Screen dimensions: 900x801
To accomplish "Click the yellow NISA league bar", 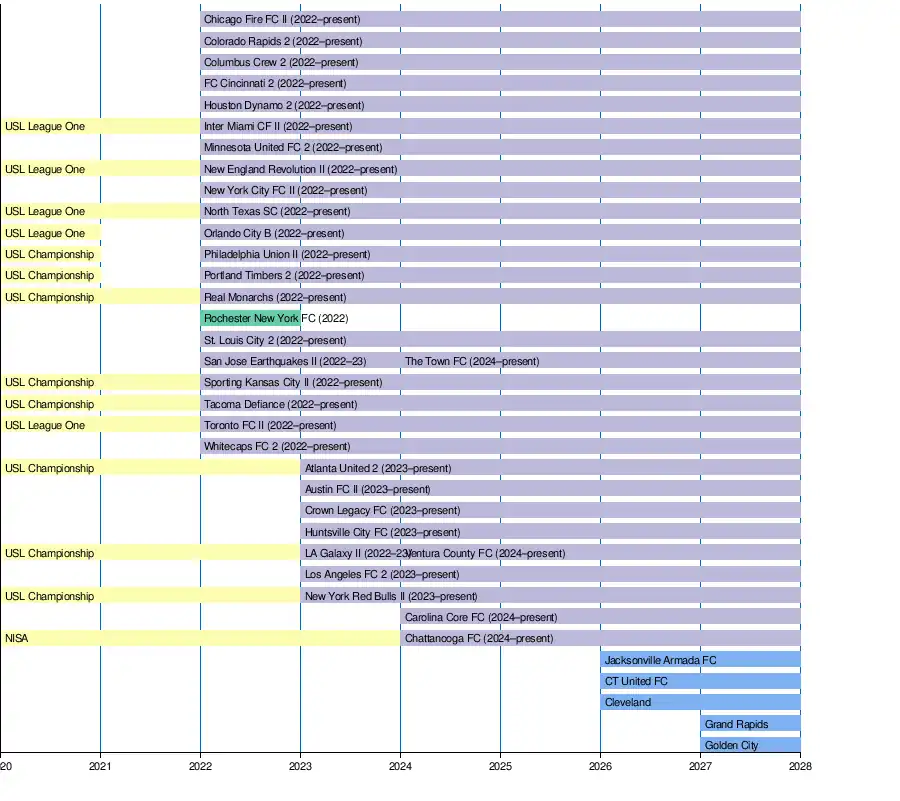I will pyautogui.click(x=200, y=639).
